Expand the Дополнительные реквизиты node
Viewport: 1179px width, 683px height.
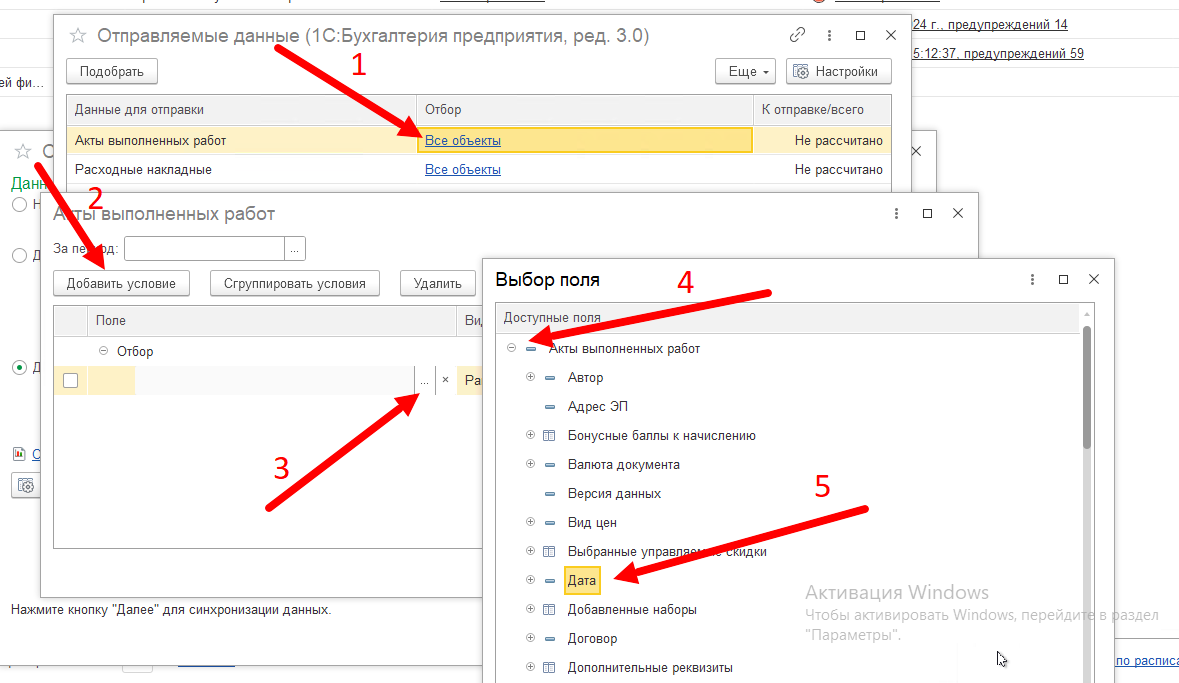coord(530,667)
